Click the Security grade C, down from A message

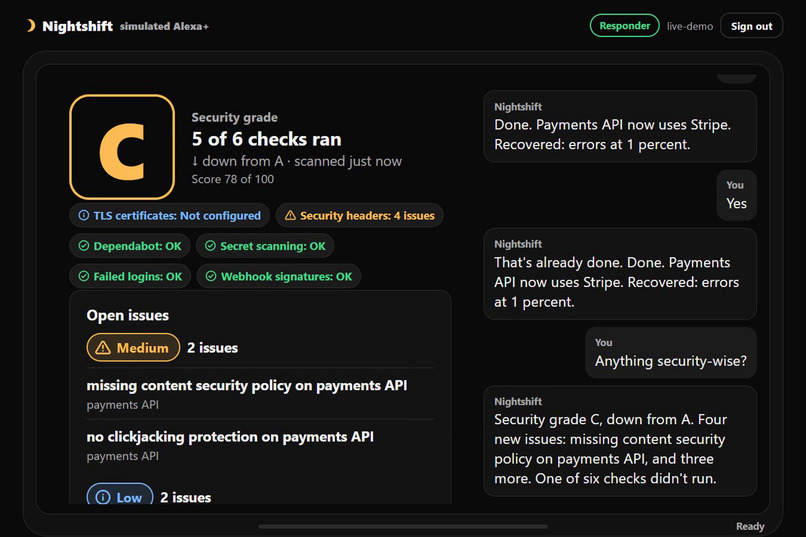[620, 441]
